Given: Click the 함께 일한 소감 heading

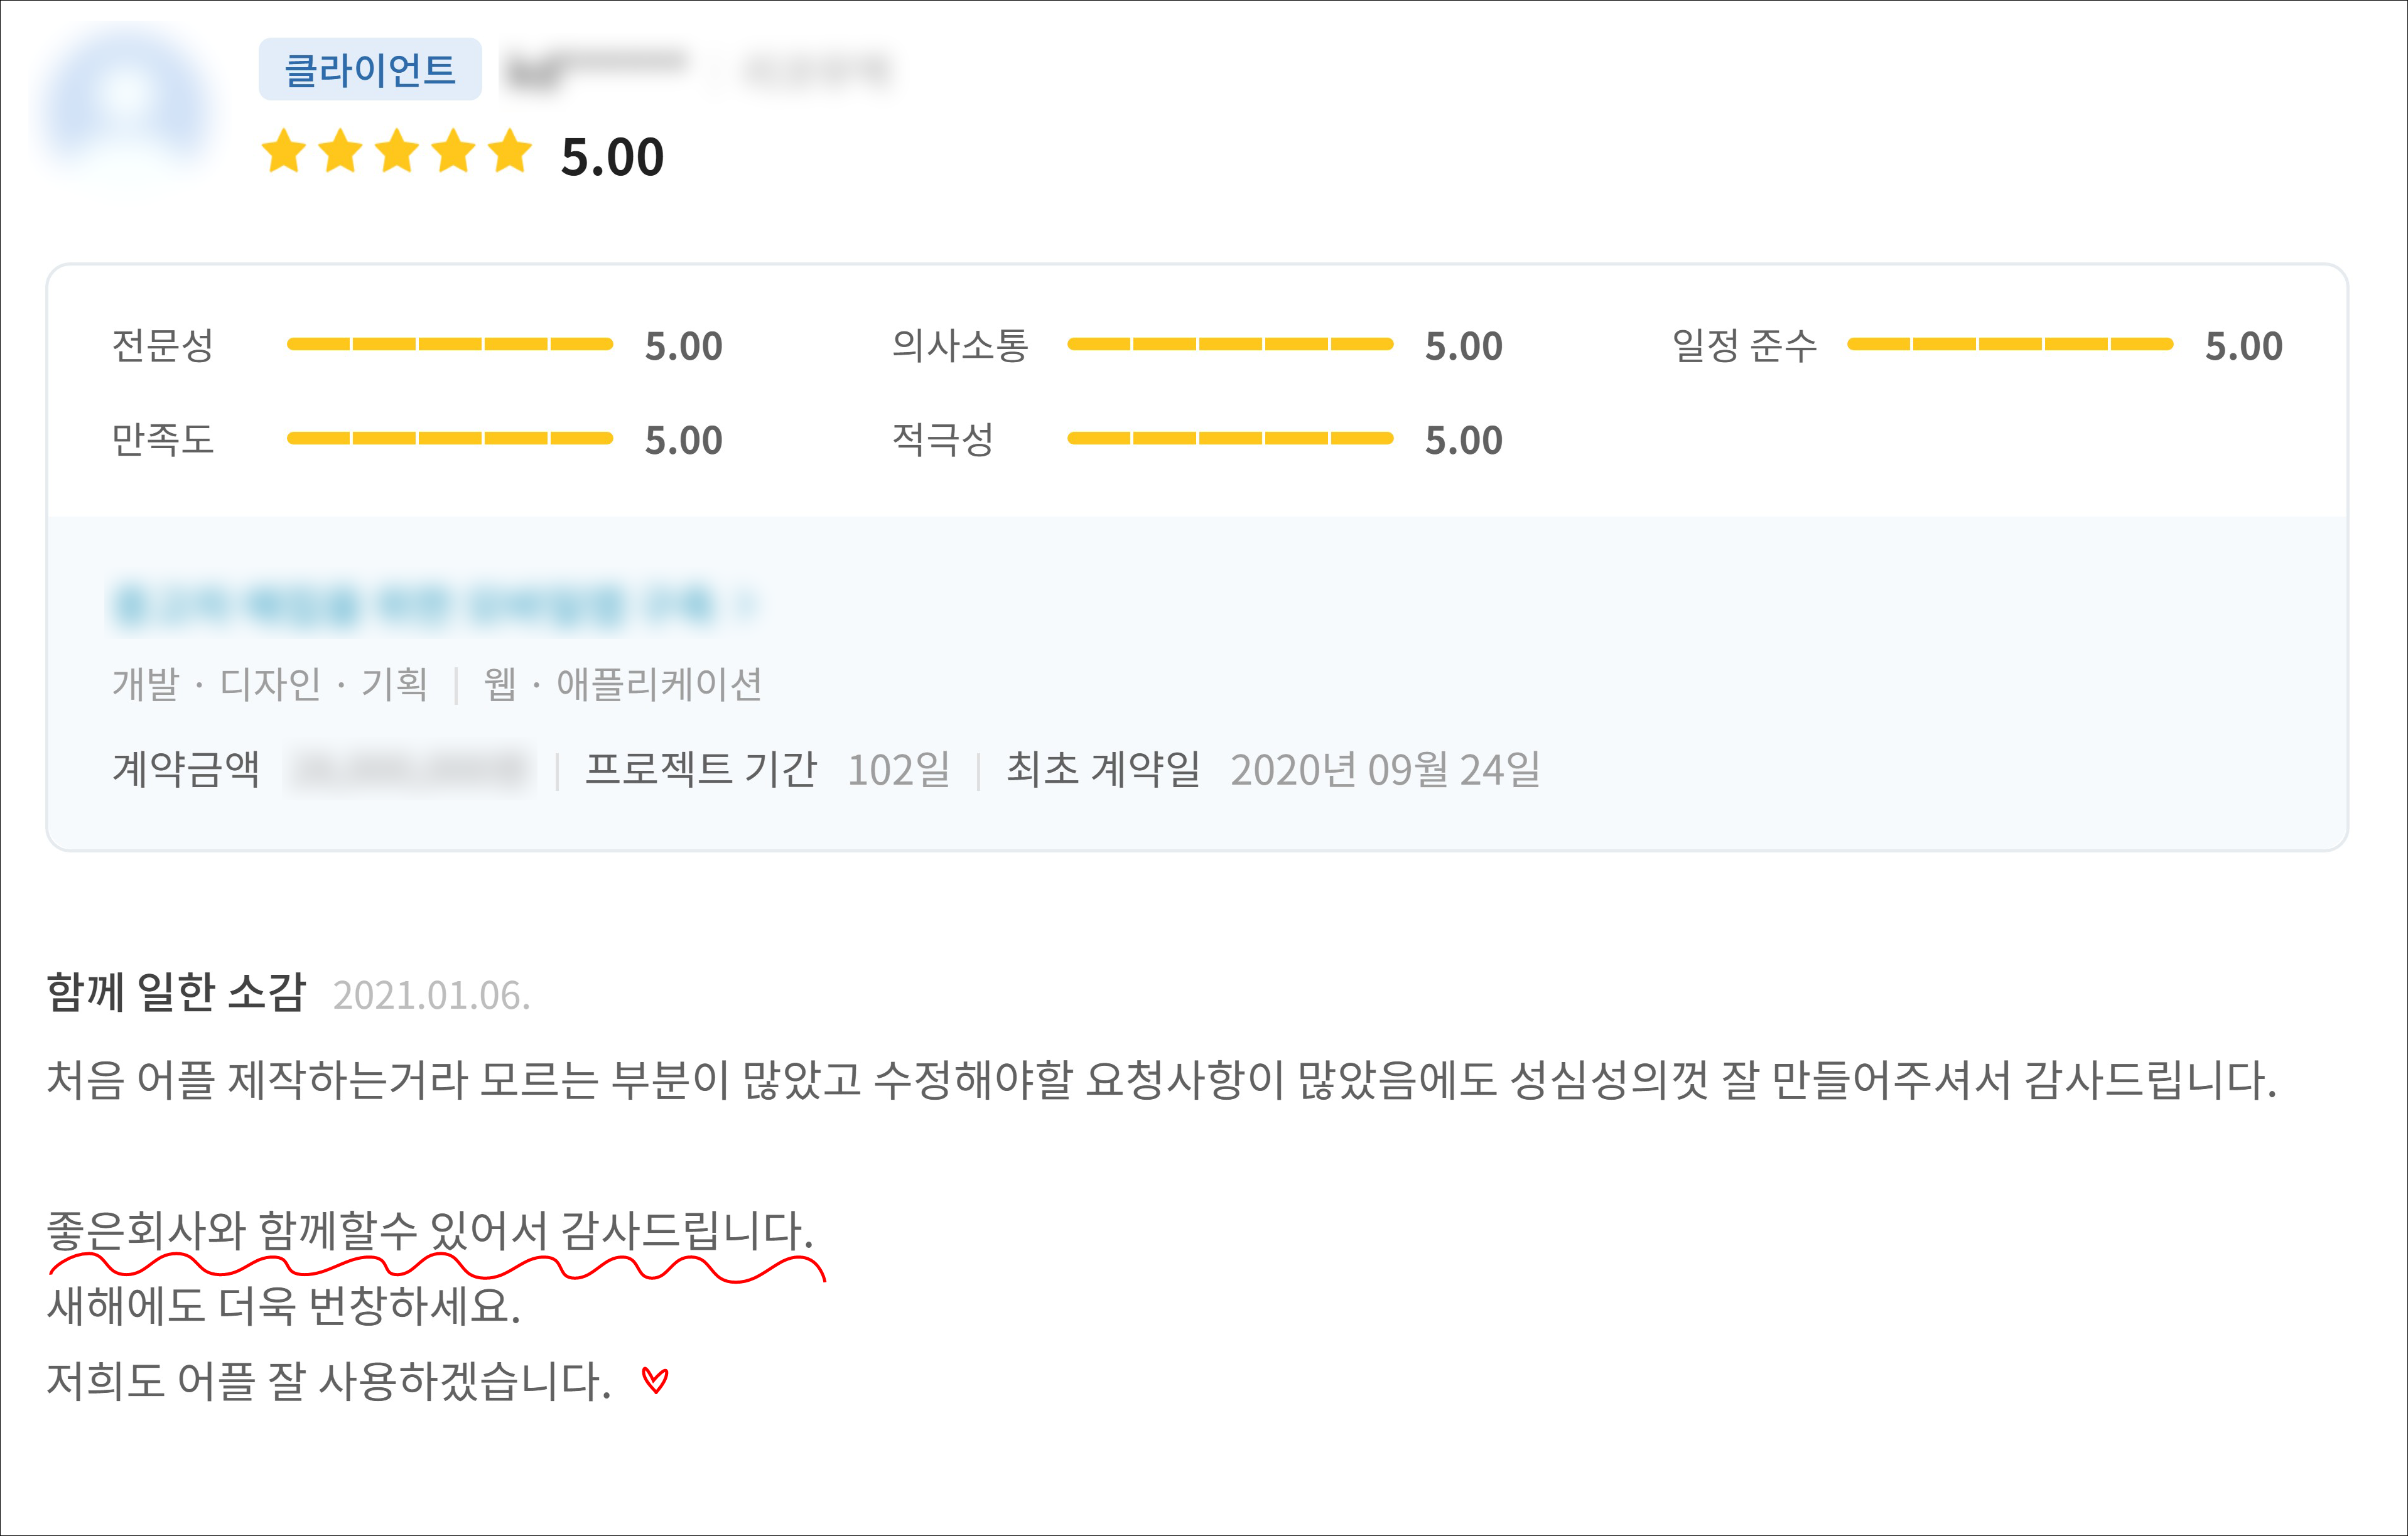Looking at the screenshot, I should click(x=176, y=993).
